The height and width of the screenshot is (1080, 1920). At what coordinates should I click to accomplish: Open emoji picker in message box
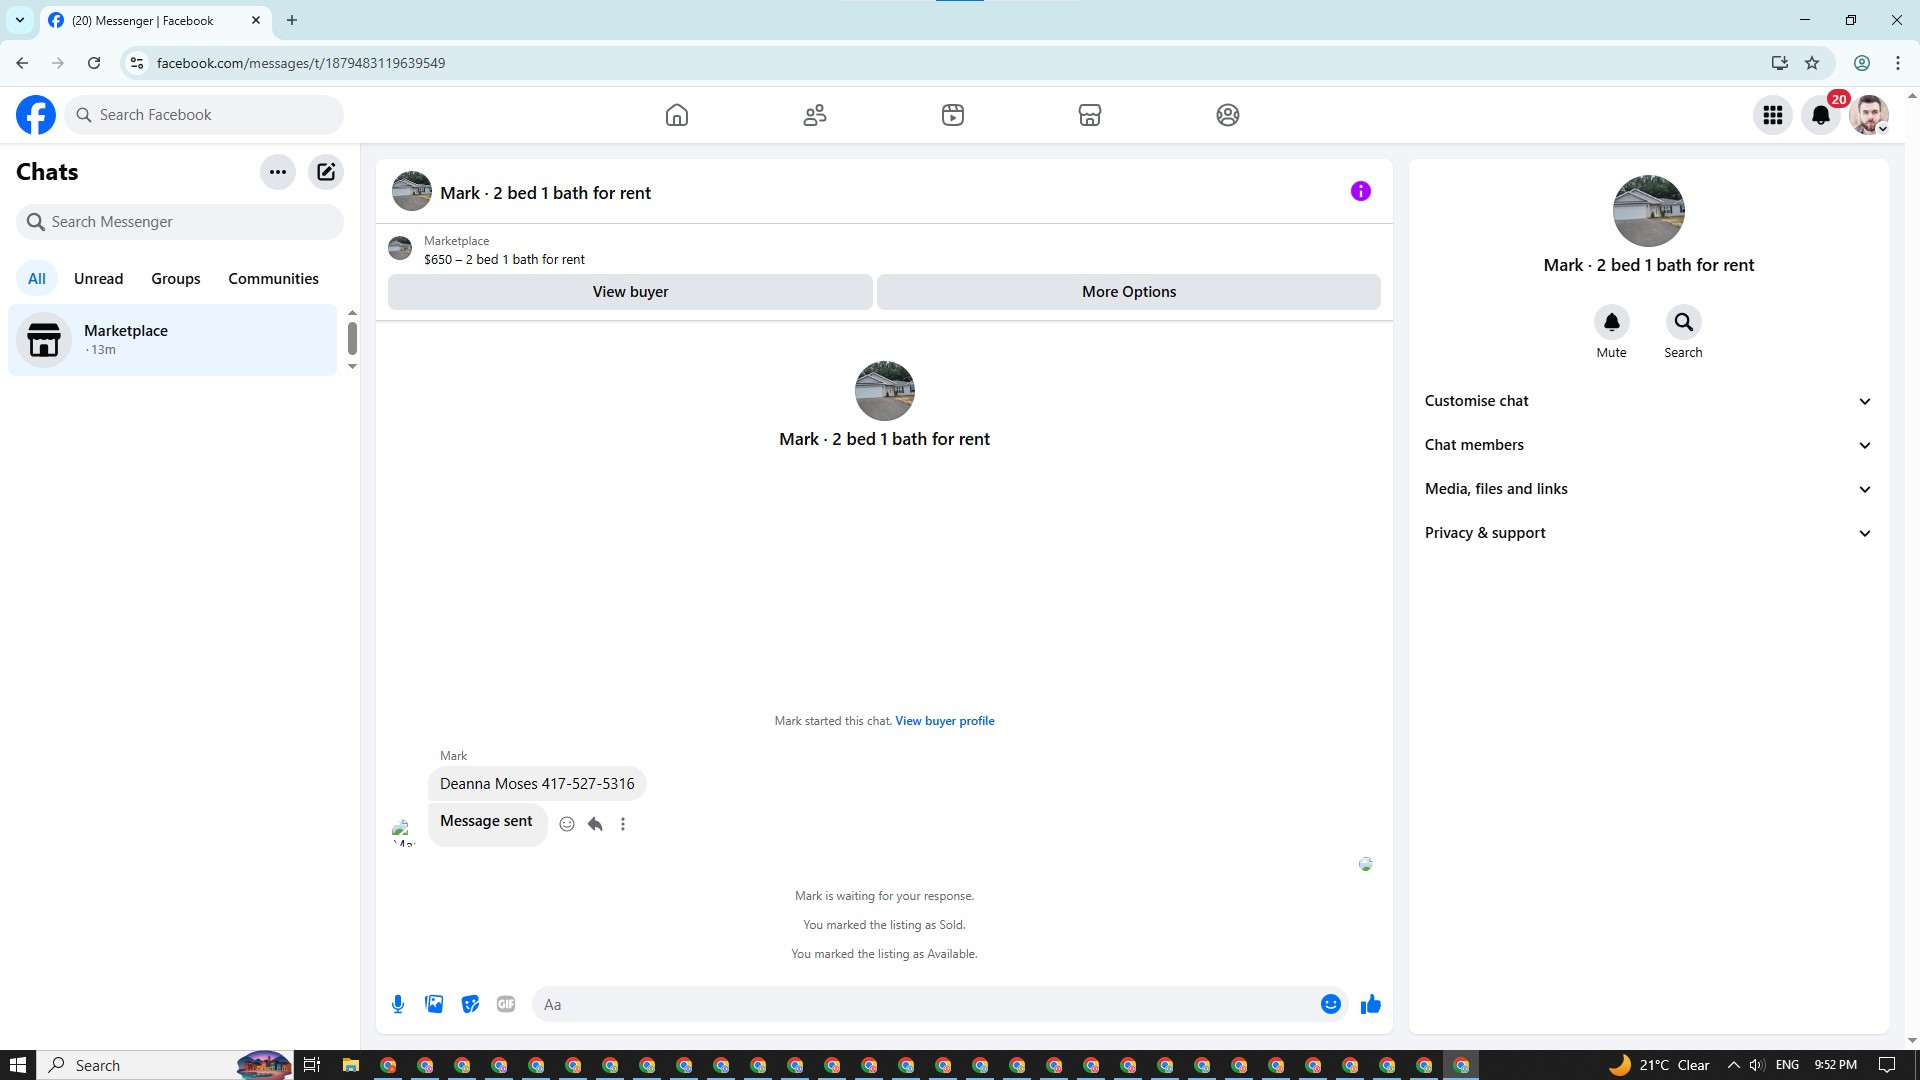(x=1331, y=1004)
